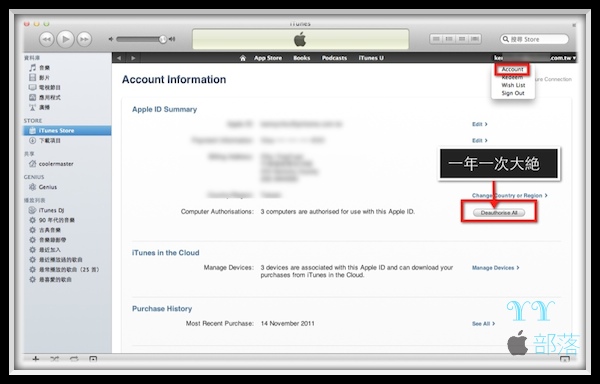Focus the Store search field
600x384 pixels.
click(535, 39)
